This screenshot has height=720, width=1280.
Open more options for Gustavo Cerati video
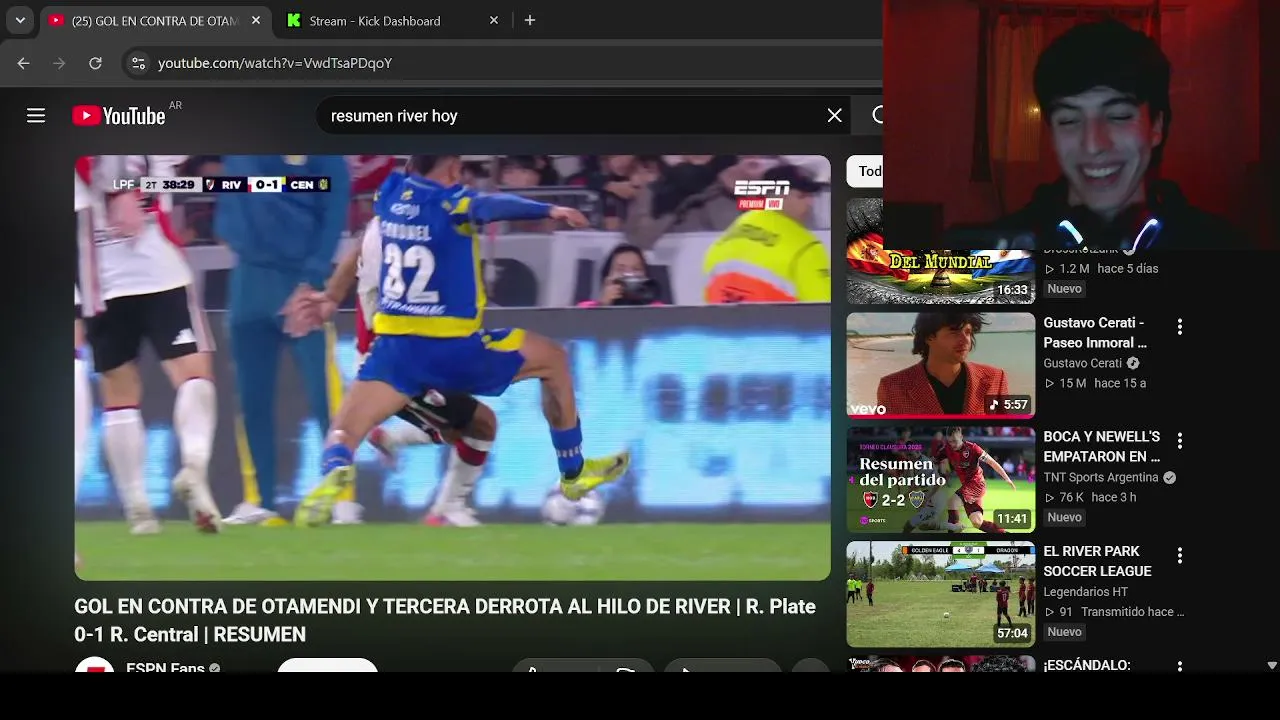pos(1180,327)
